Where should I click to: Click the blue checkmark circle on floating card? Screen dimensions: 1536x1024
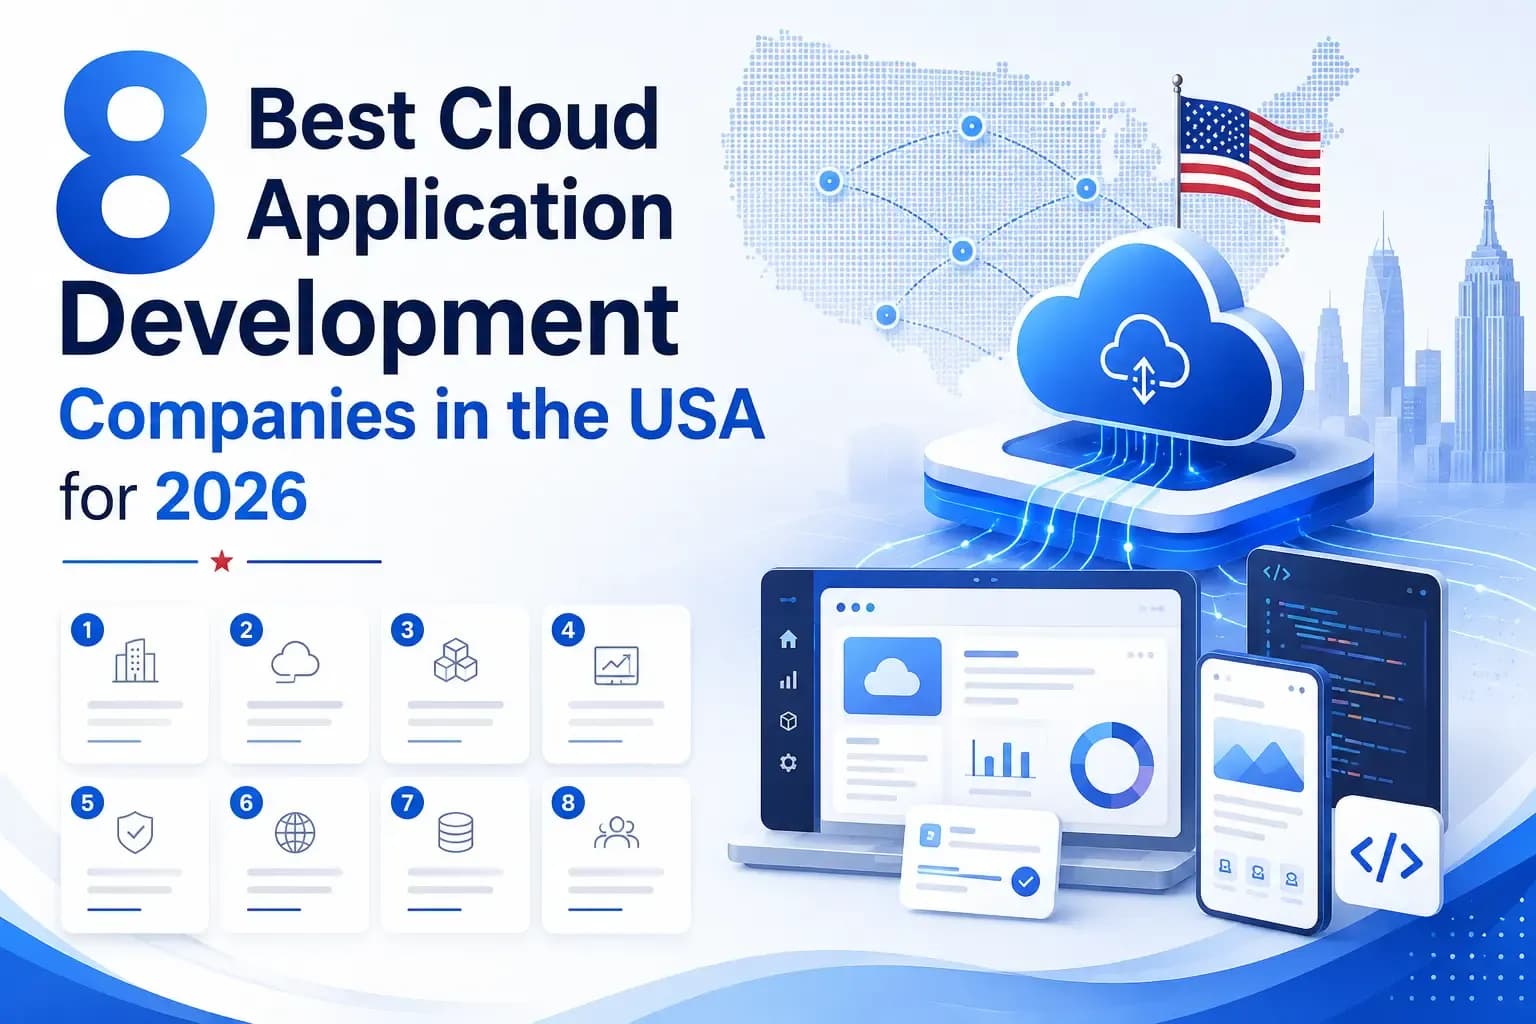tap(1025, 881)
